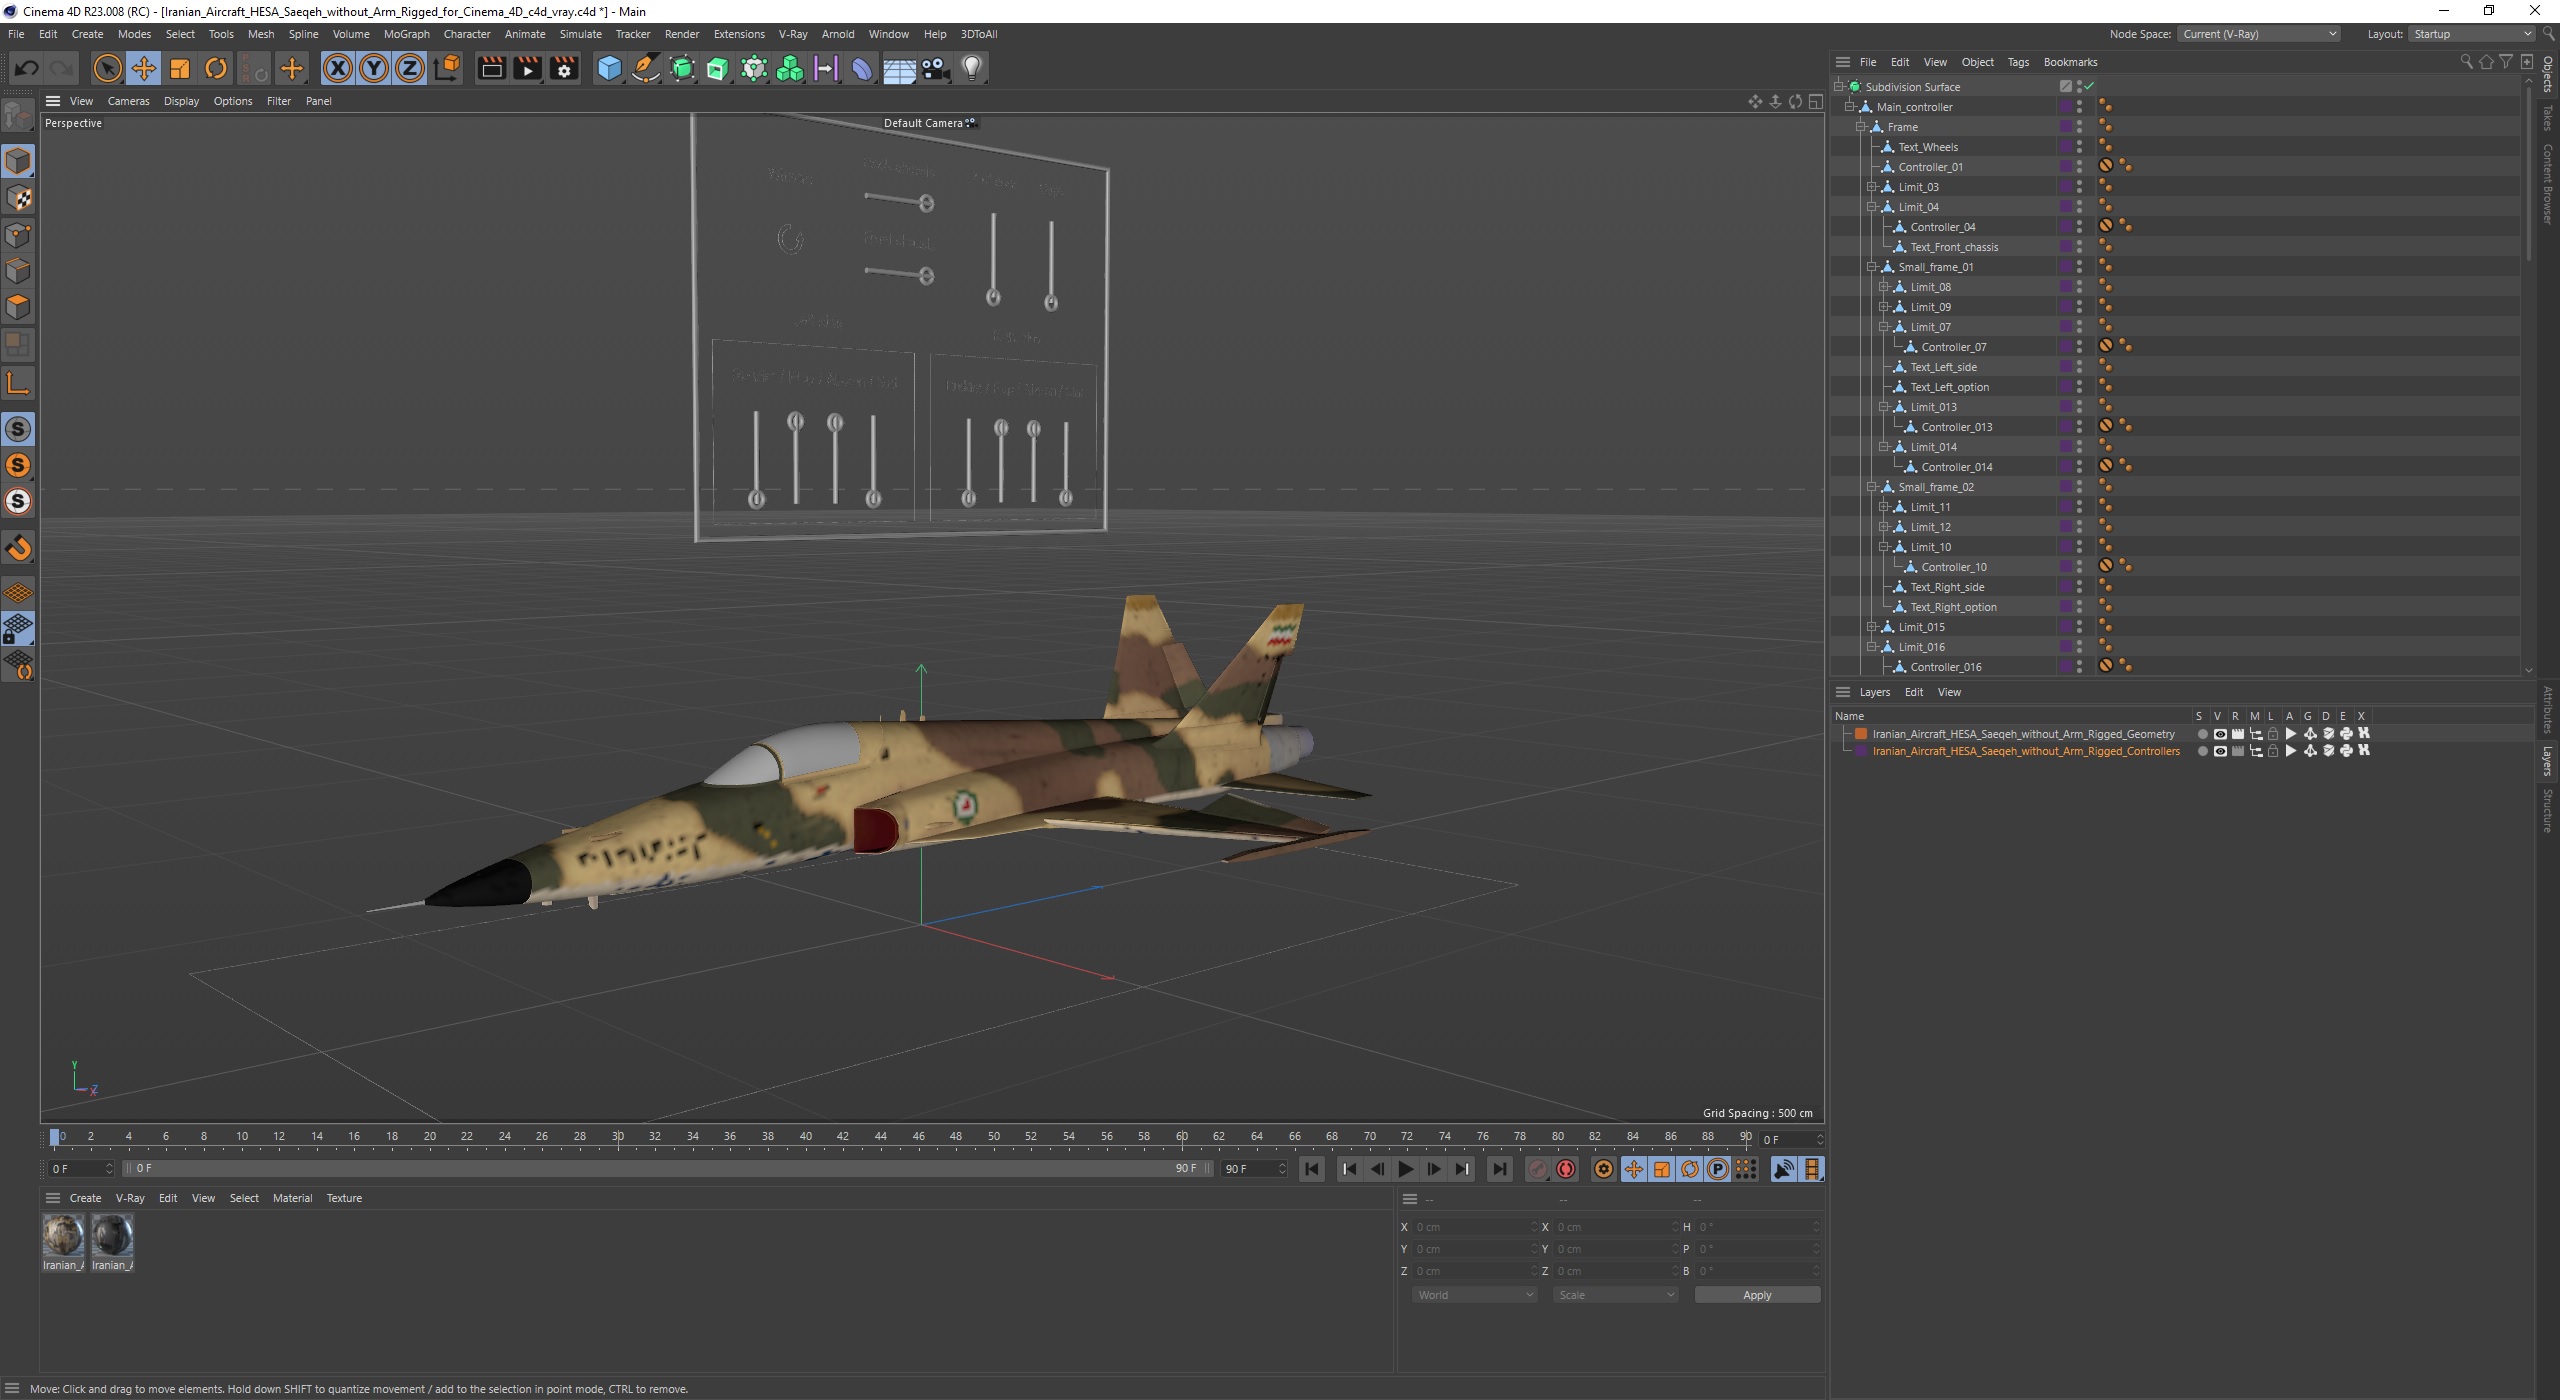
Task: Toggle Z axis lock
Action: point(410,68)
